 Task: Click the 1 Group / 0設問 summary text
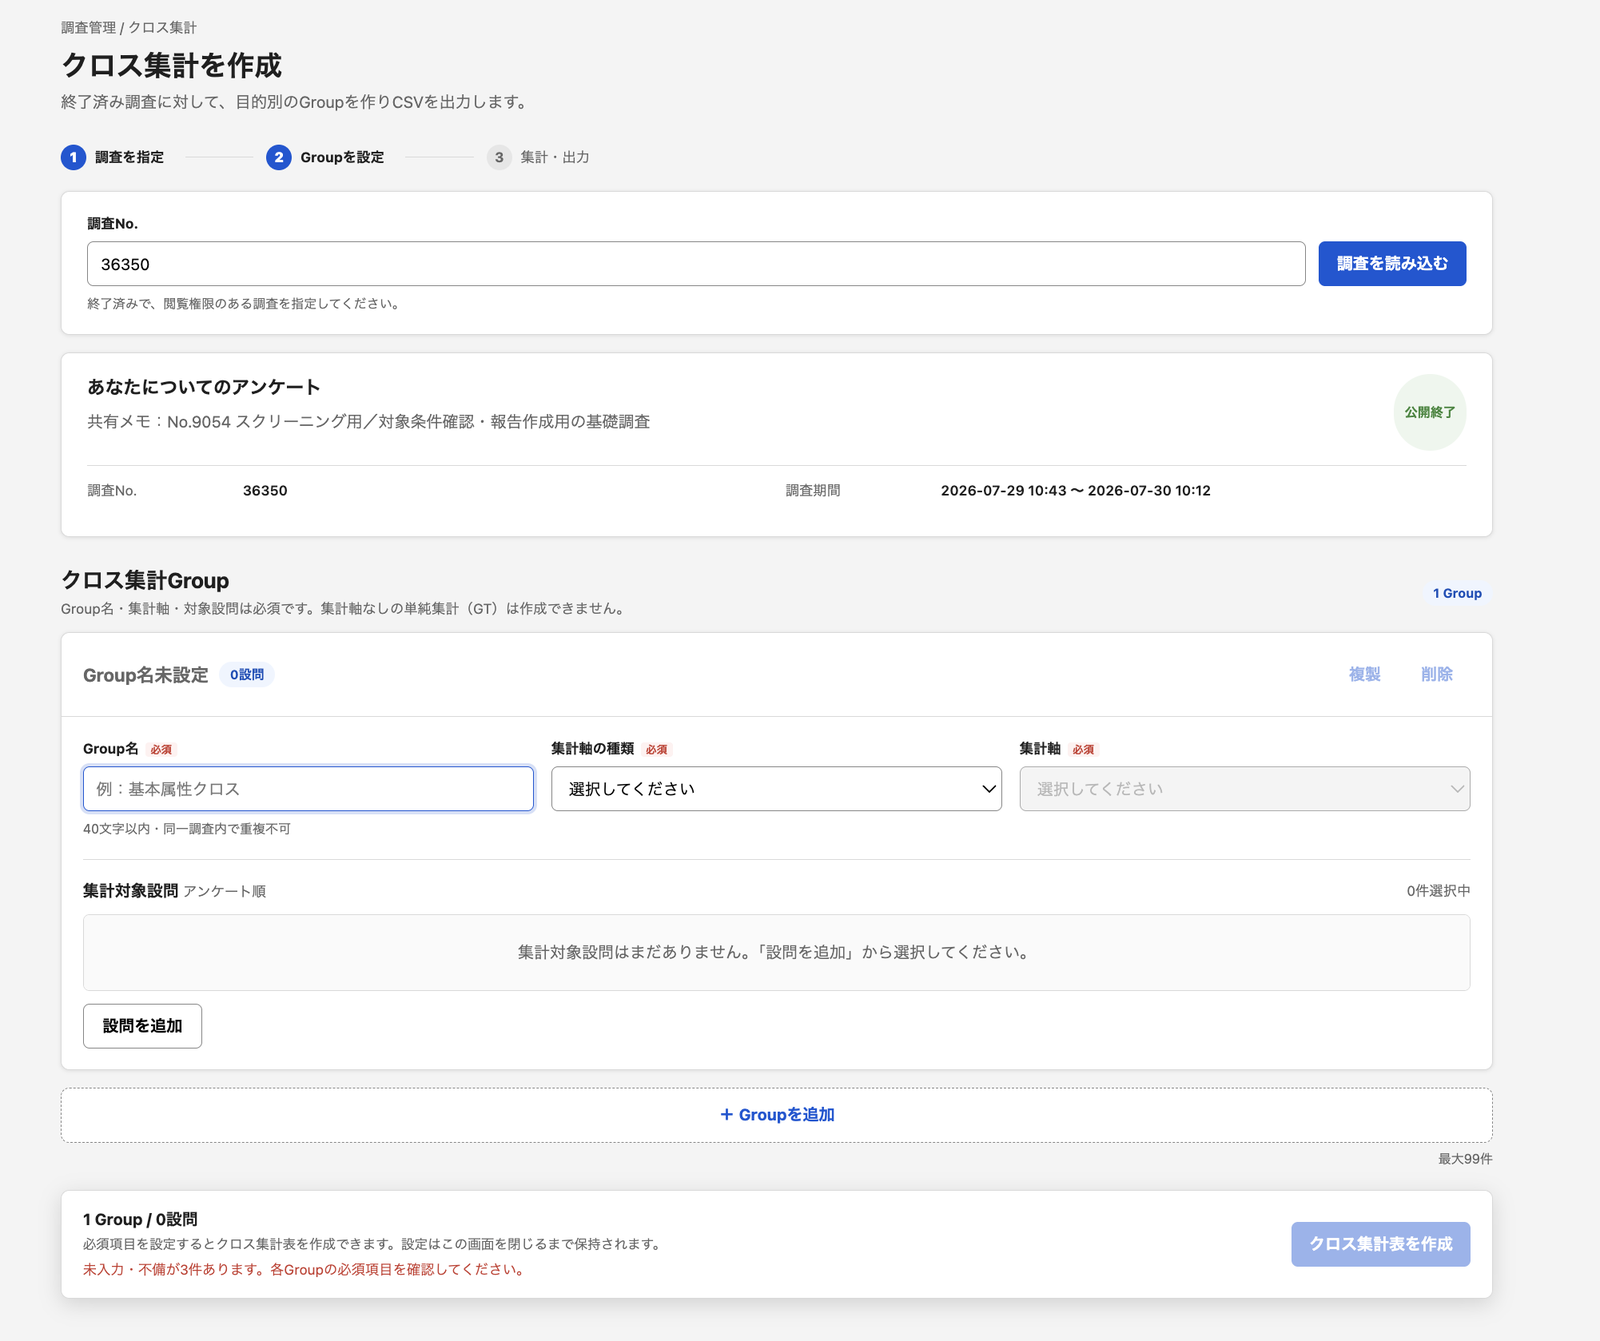tap(140, 1219)
